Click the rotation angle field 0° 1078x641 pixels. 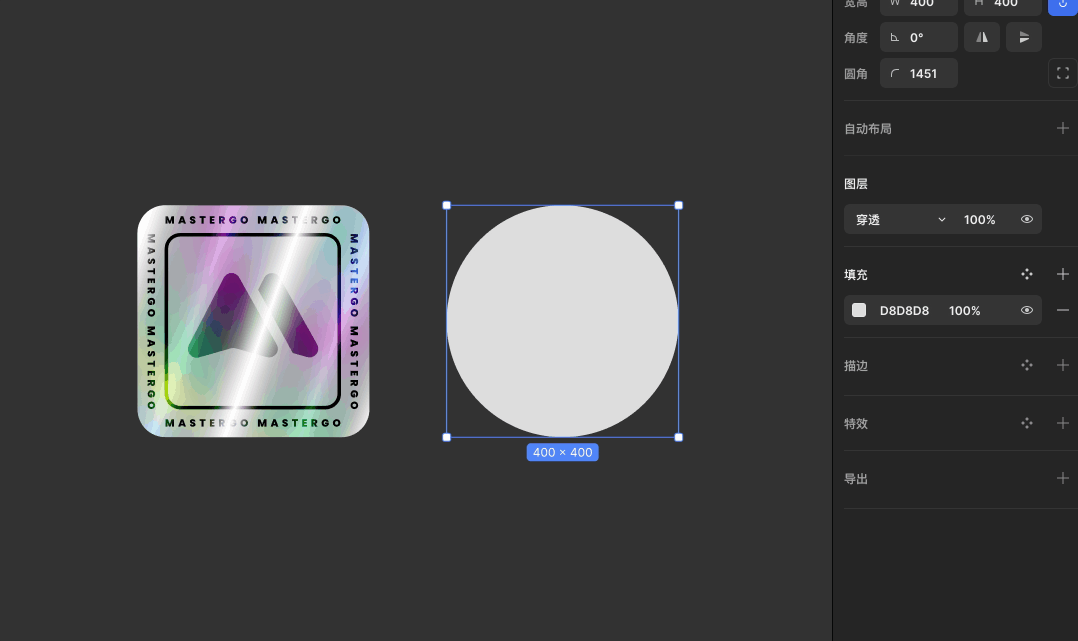(918, 37)
